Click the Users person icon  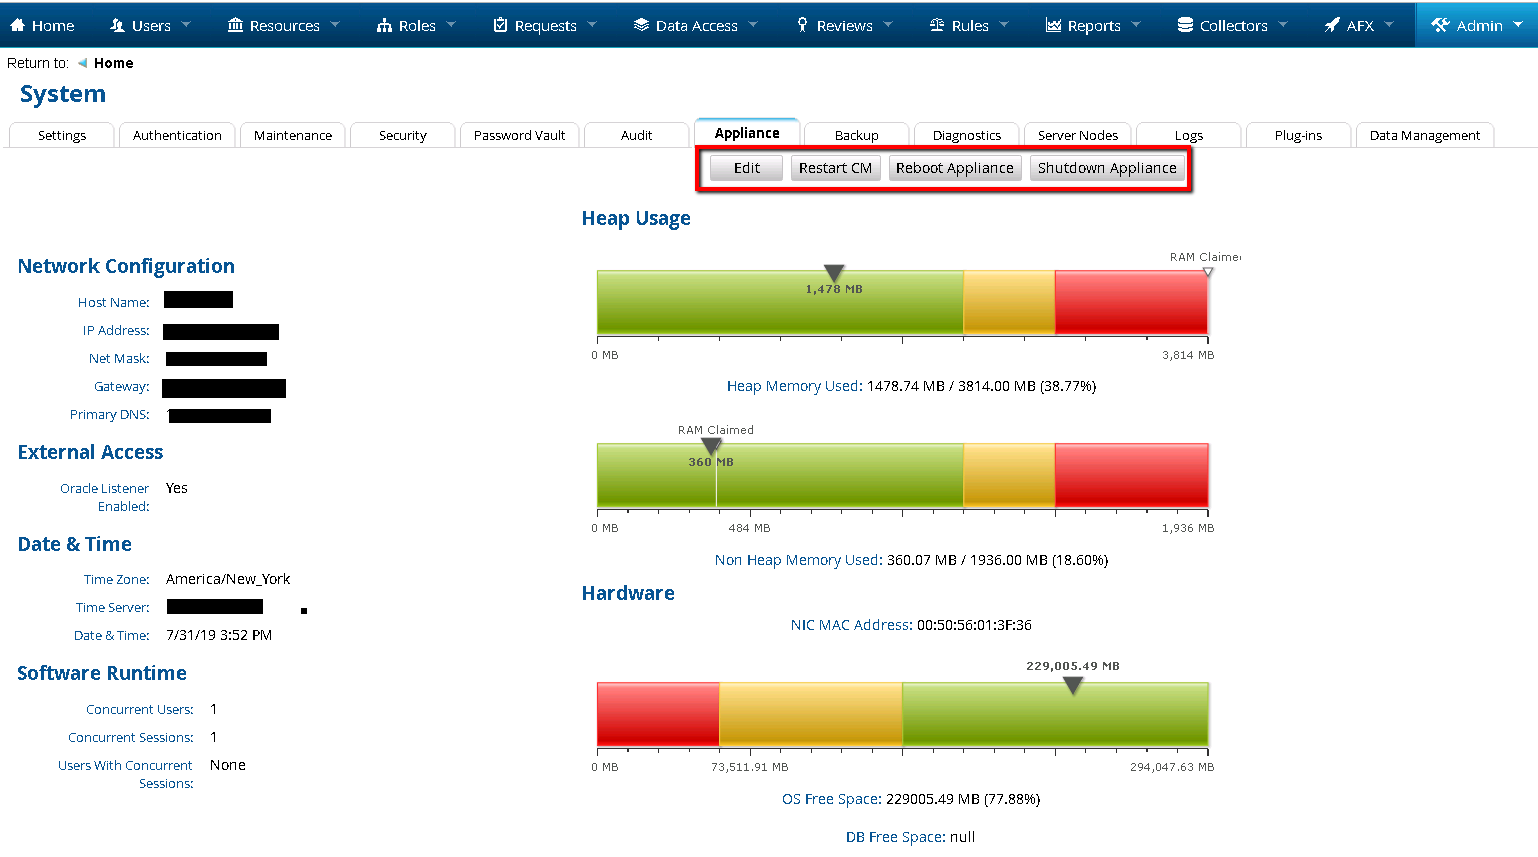pos(117,25)
